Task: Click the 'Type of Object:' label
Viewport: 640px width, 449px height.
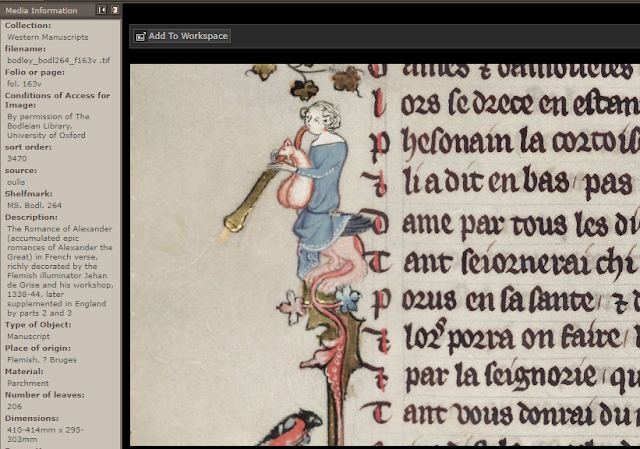Action: coord(38,325)
